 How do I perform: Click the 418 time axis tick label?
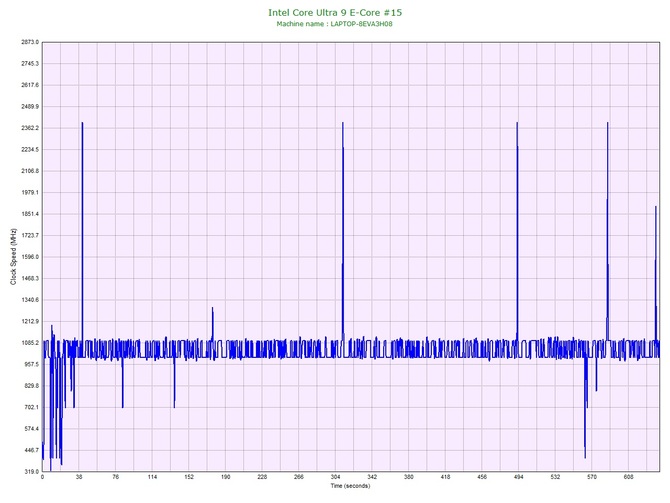[x=445, y=477]
